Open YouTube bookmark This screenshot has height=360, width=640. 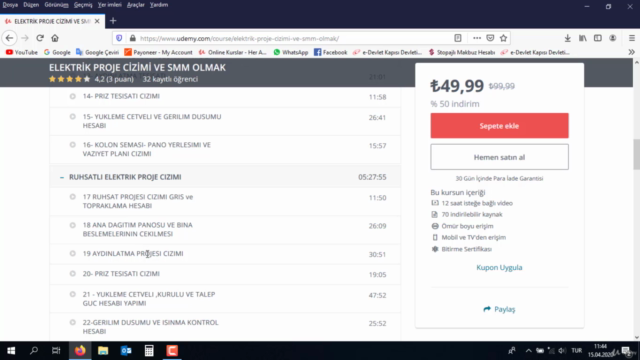point(22,52)
